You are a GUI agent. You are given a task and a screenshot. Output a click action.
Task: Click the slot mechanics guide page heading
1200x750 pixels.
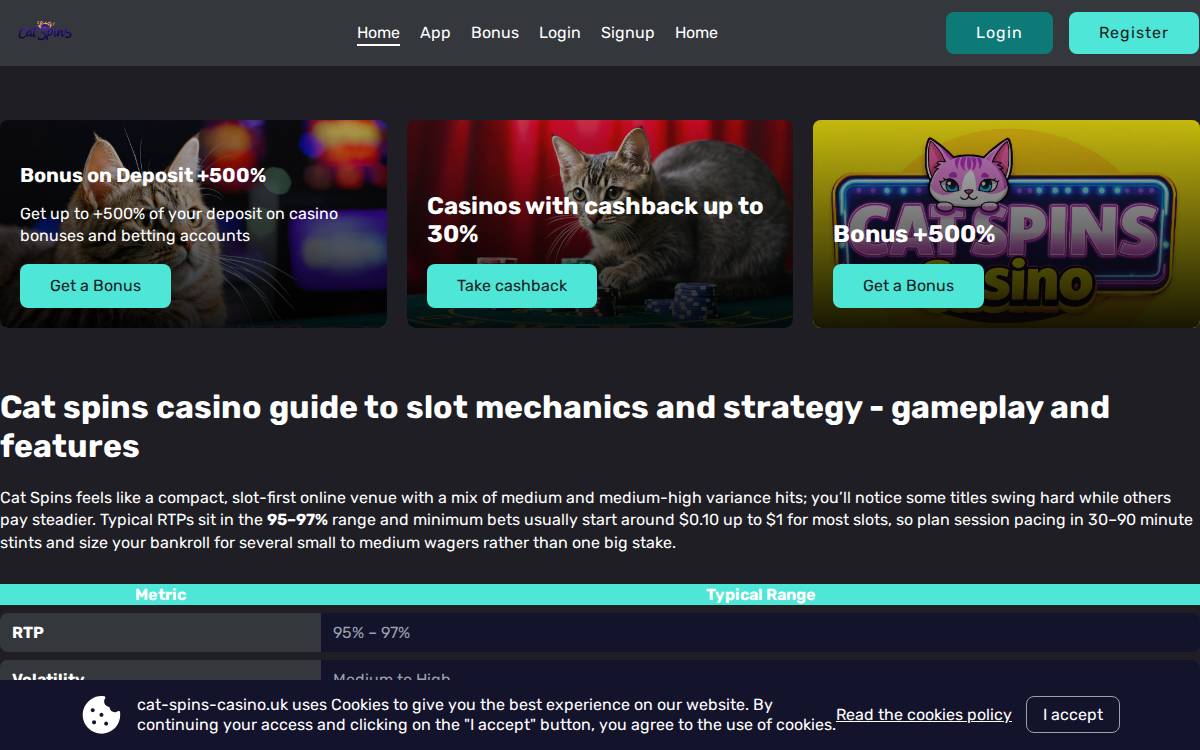click(x=555, y=426)
